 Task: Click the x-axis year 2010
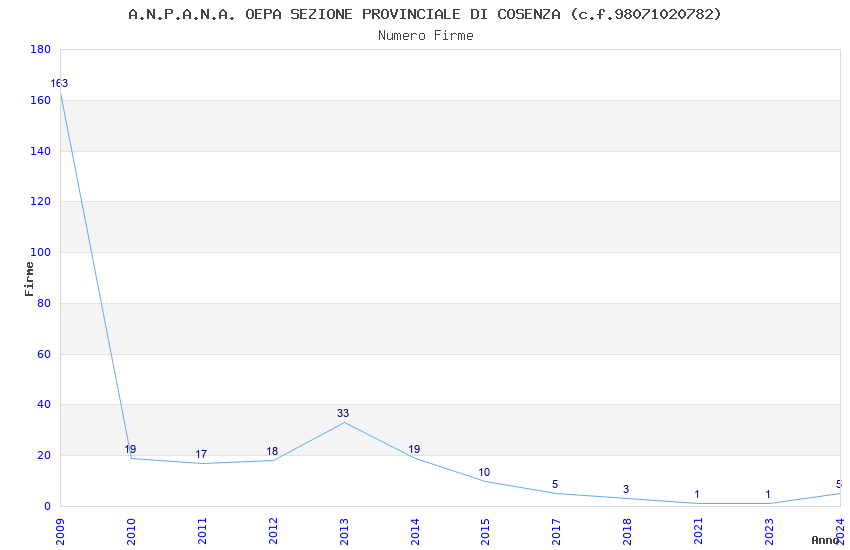click(x=131, y=532)
